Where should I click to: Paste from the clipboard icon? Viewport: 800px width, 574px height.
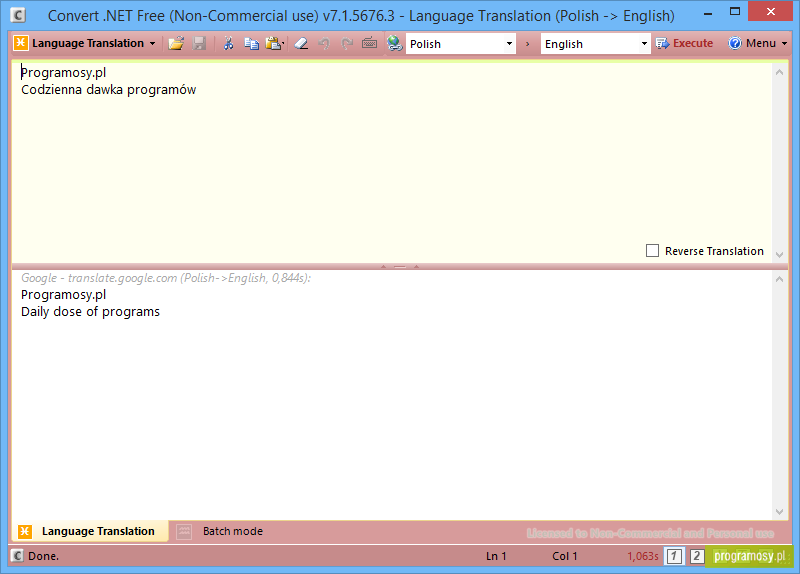(273, 43)
